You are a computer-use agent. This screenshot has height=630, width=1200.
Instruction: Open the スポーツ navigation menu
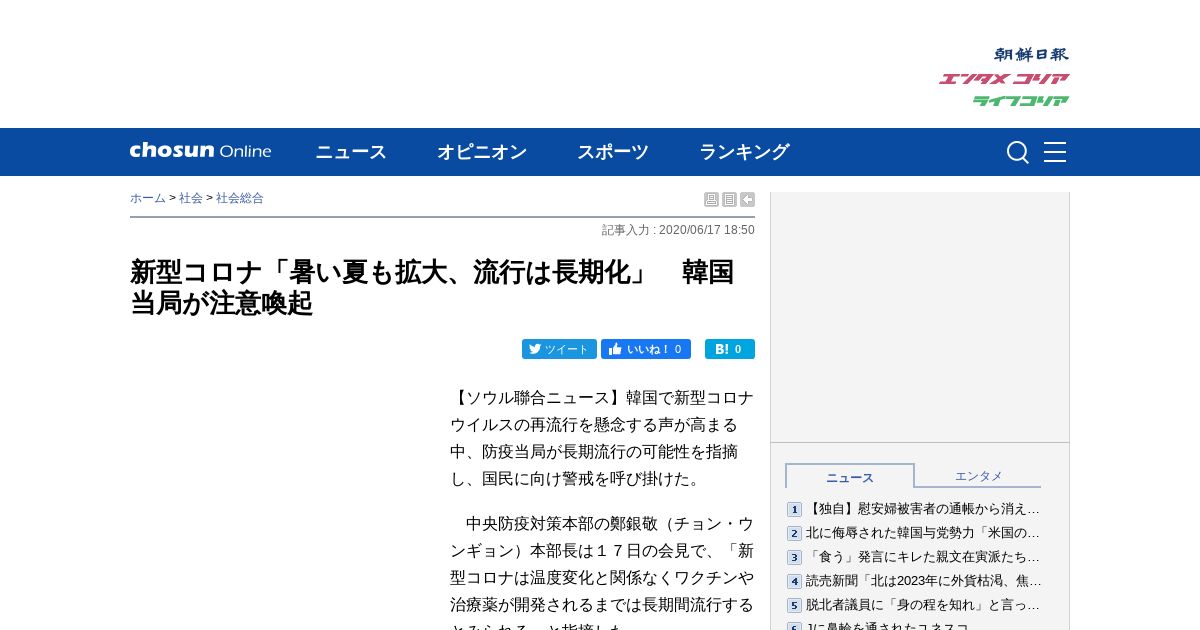point(613,152)
